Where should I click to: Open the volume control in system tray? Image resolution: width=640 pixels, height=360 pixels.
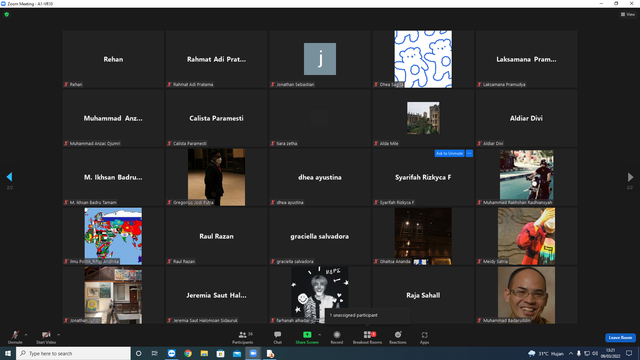coord(595,353)
